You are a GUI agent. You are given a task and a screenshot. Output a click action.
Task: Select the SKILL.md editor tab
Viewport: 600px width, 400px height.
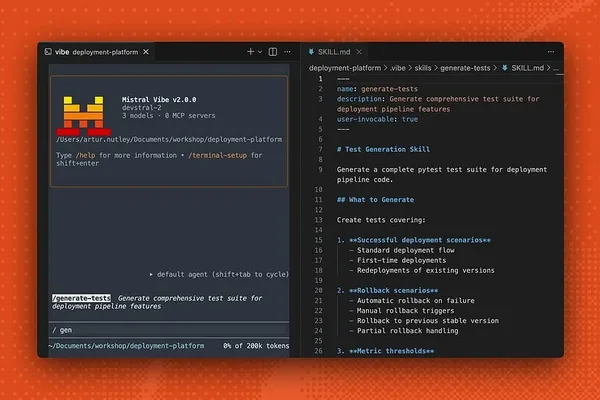coord(334,52)
